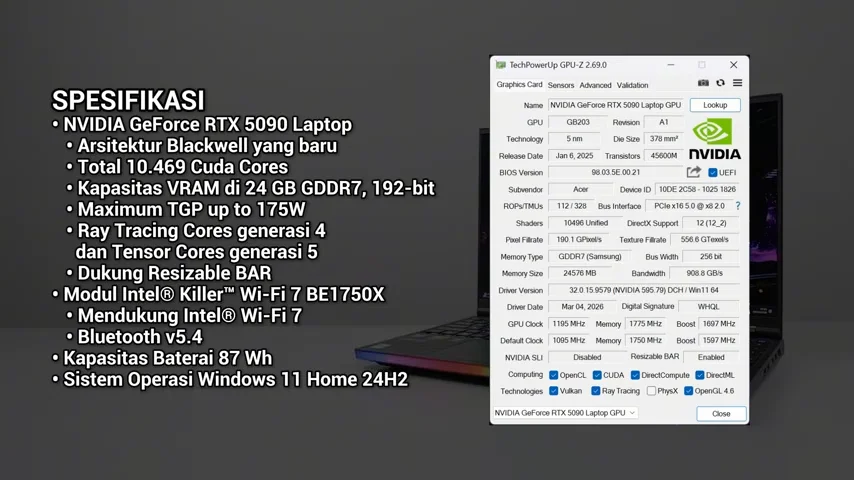Click the Bus Interface value PCIe x16 5.0
Viewport: 854px width, 480px height.
(689, 206)
